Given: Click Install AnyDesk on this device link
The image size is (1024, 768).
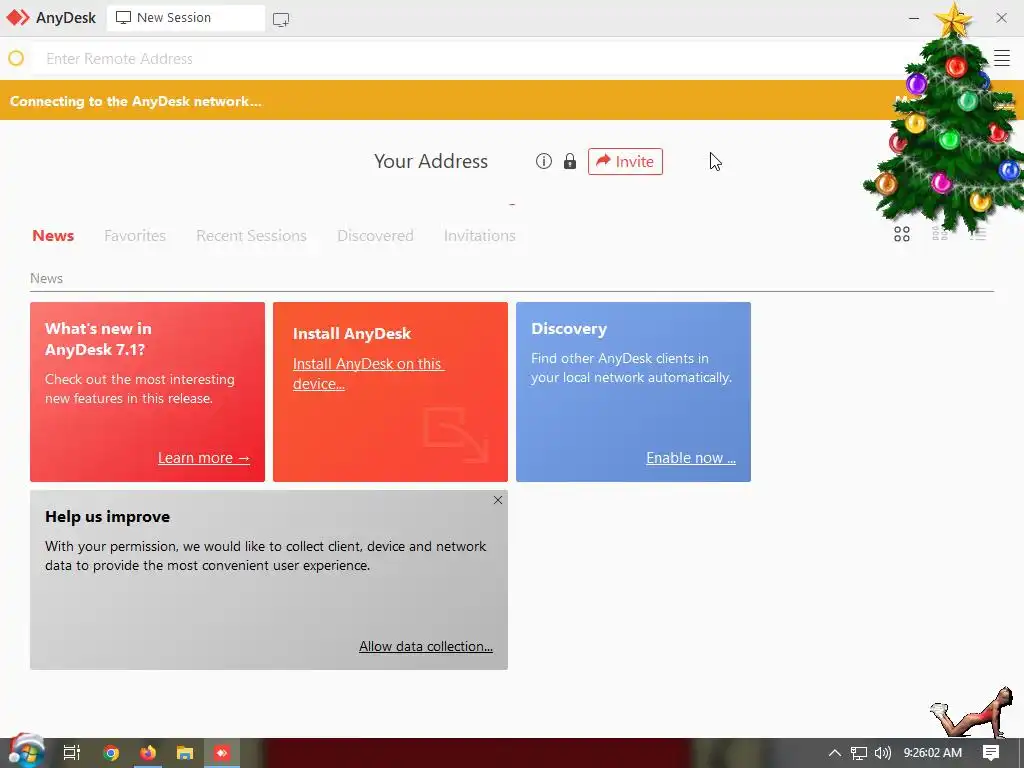Looking at the screenshot, I should pos(368,374).
